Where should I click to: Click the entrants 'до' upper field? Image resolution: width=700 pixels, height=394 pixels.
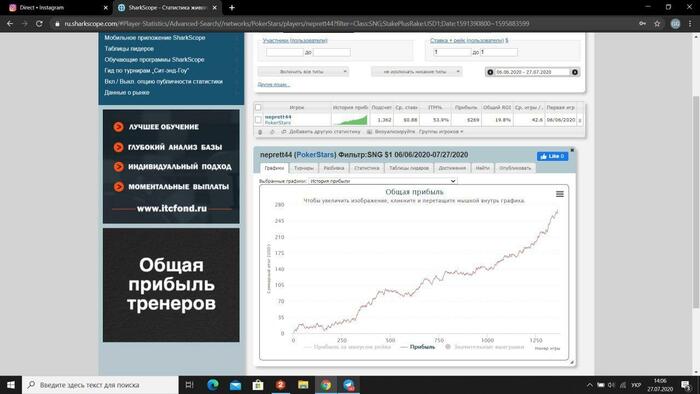point(332,52)
